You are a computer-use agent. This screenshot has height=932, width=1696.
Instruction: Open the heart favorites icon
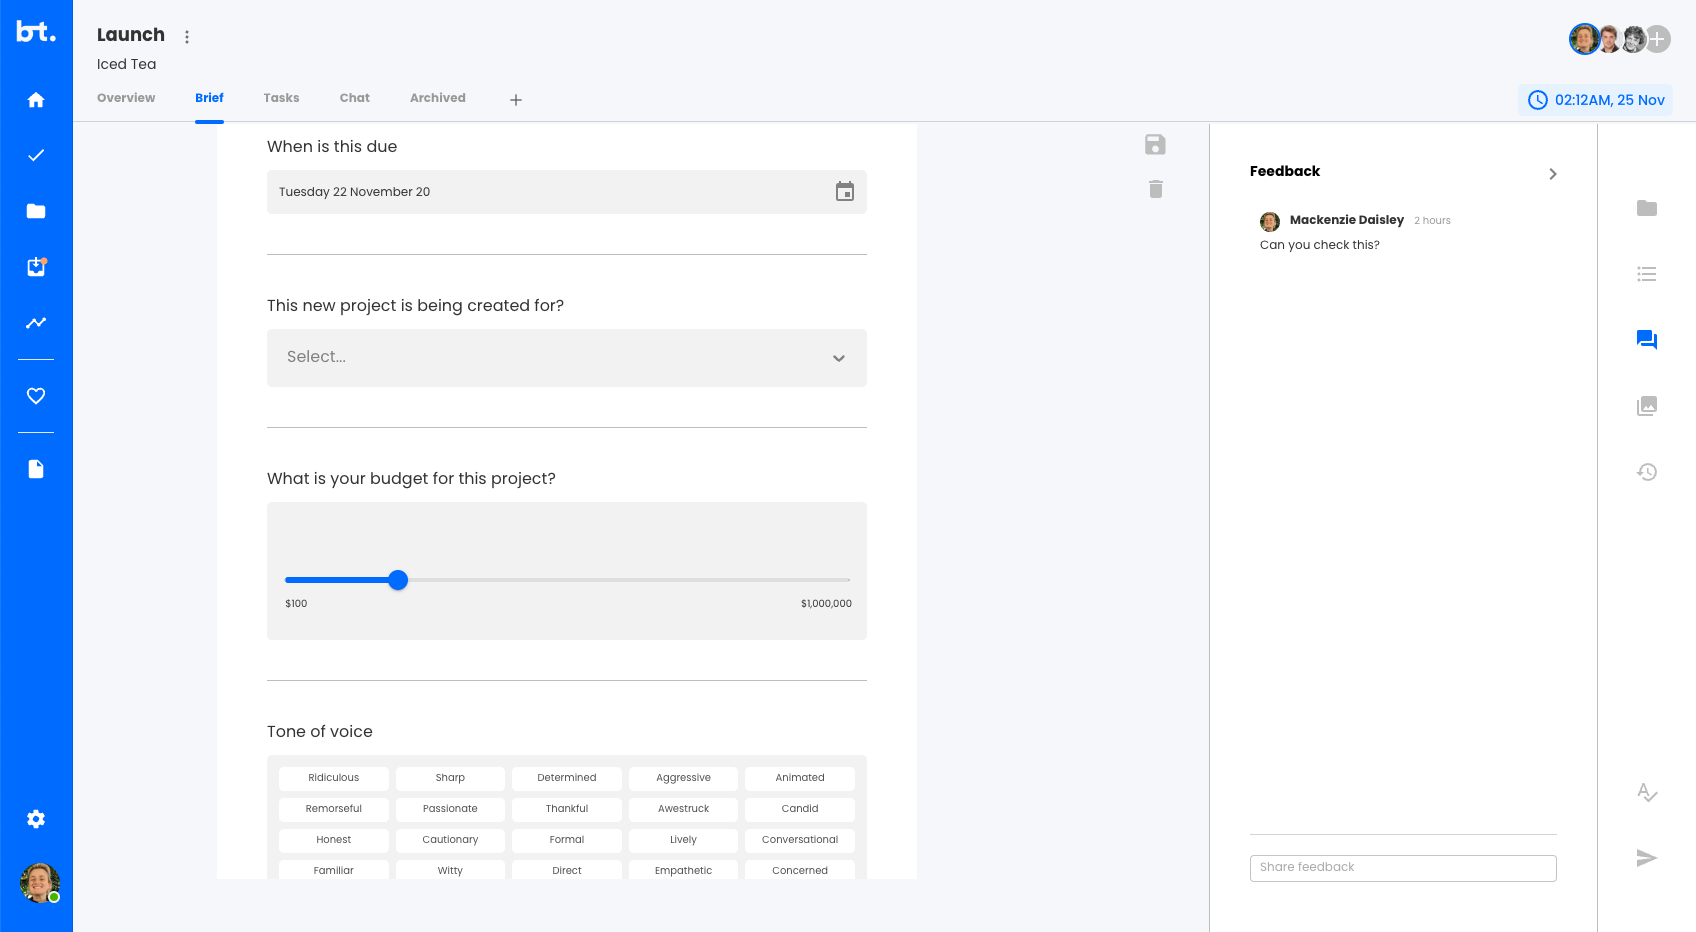tap(36, 396)
